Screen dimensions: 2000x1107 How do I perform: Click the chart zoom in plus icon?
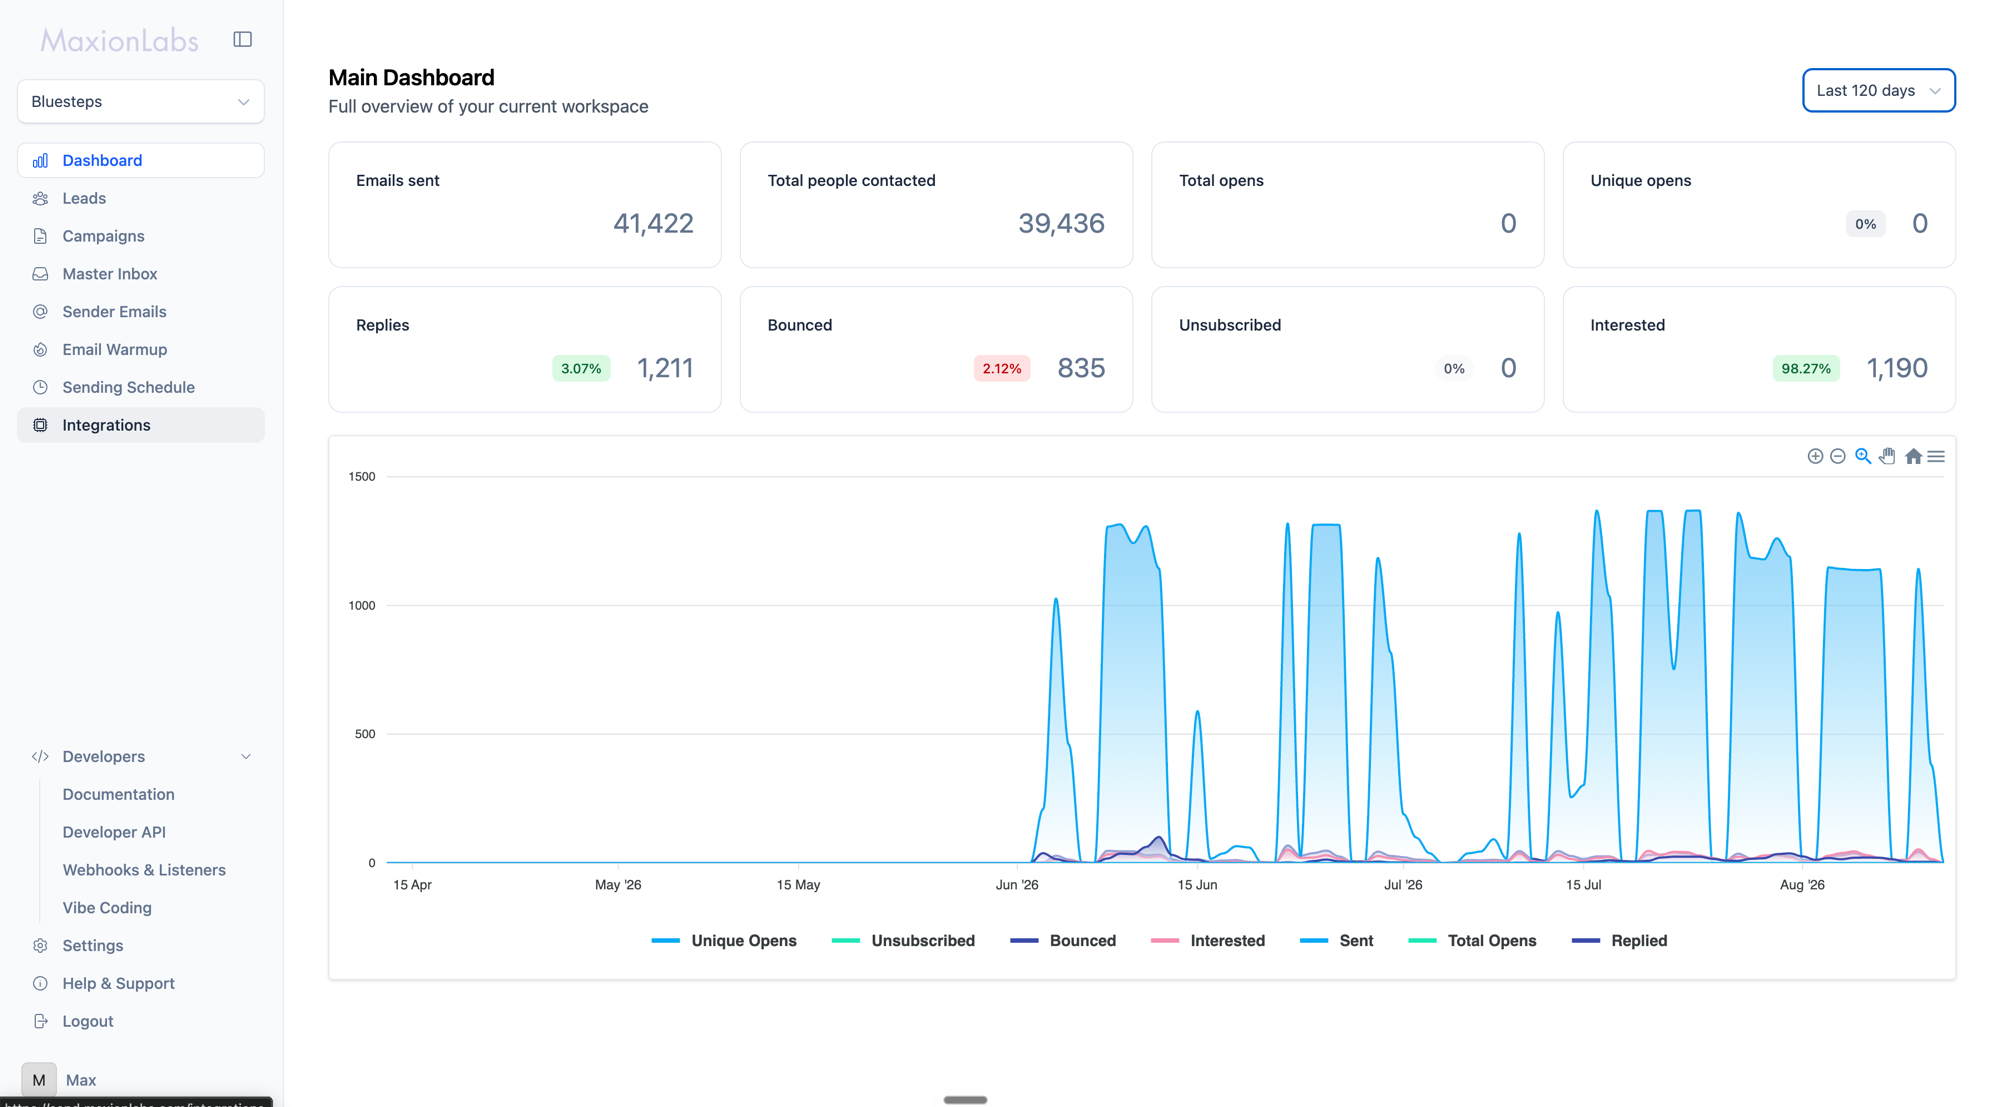point(1815,456)
